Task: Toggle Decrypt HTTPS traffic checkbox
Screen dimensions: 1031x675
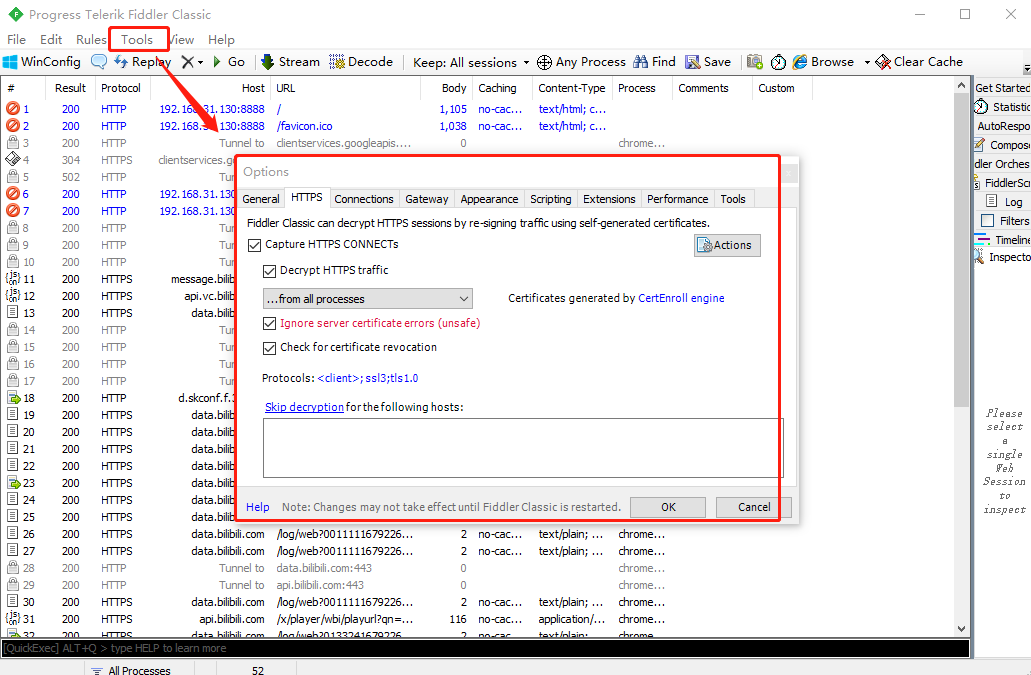Action: 269,271
